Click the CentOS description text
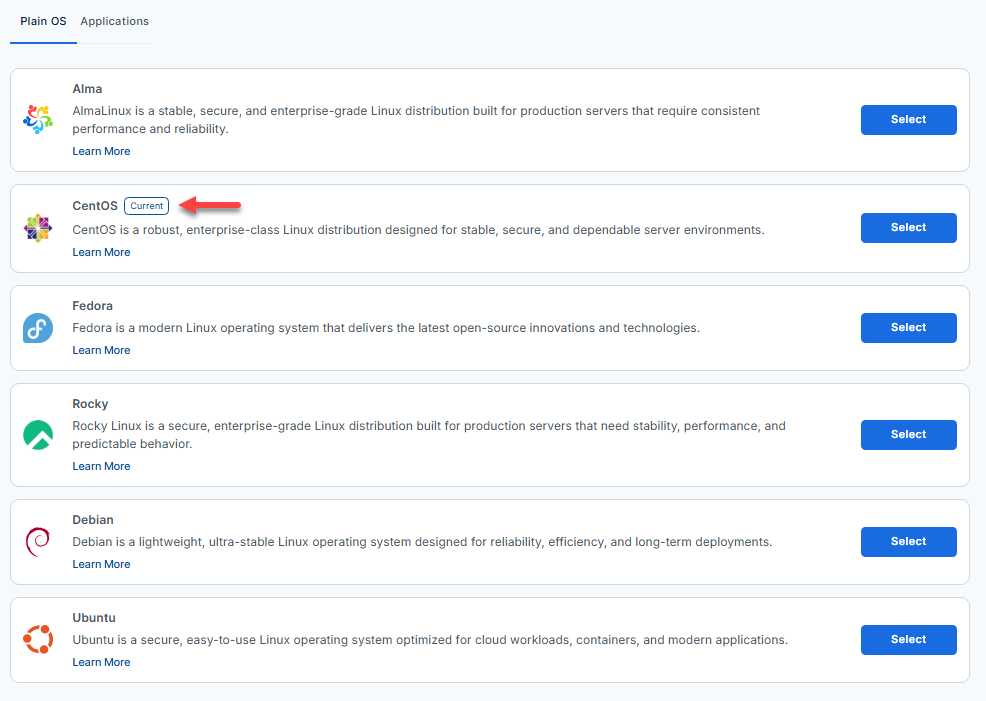Image resolution: width=986 pixels, height=701 pixels. (x=418, y=229)
